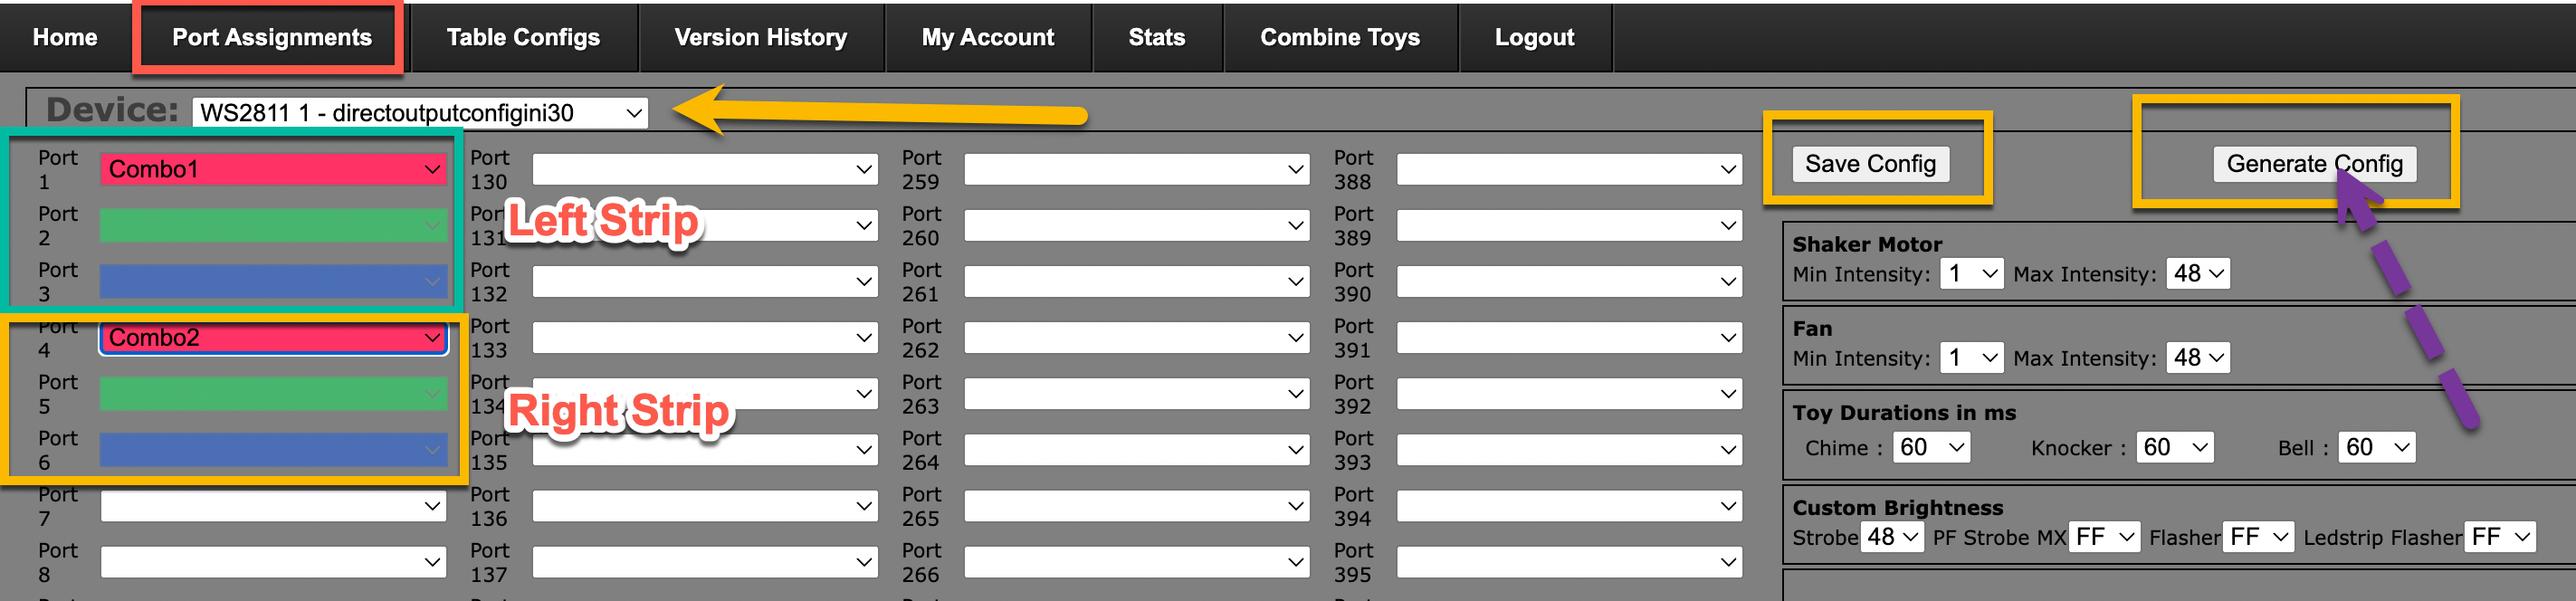The image size is (2576, 601).
Task: Open the Strobe brightness dropdown
Action: [x=1892, y=537]
